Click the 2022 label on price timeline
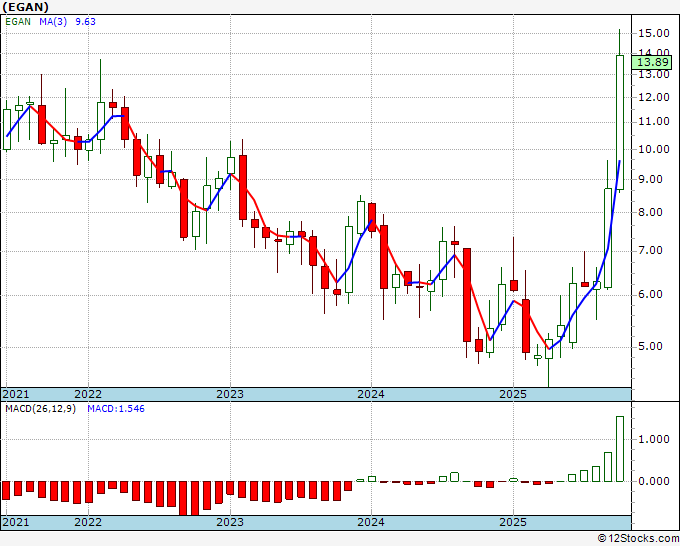Image resolution: width=680 pixels, height=546 pixels. pos(88,394)
